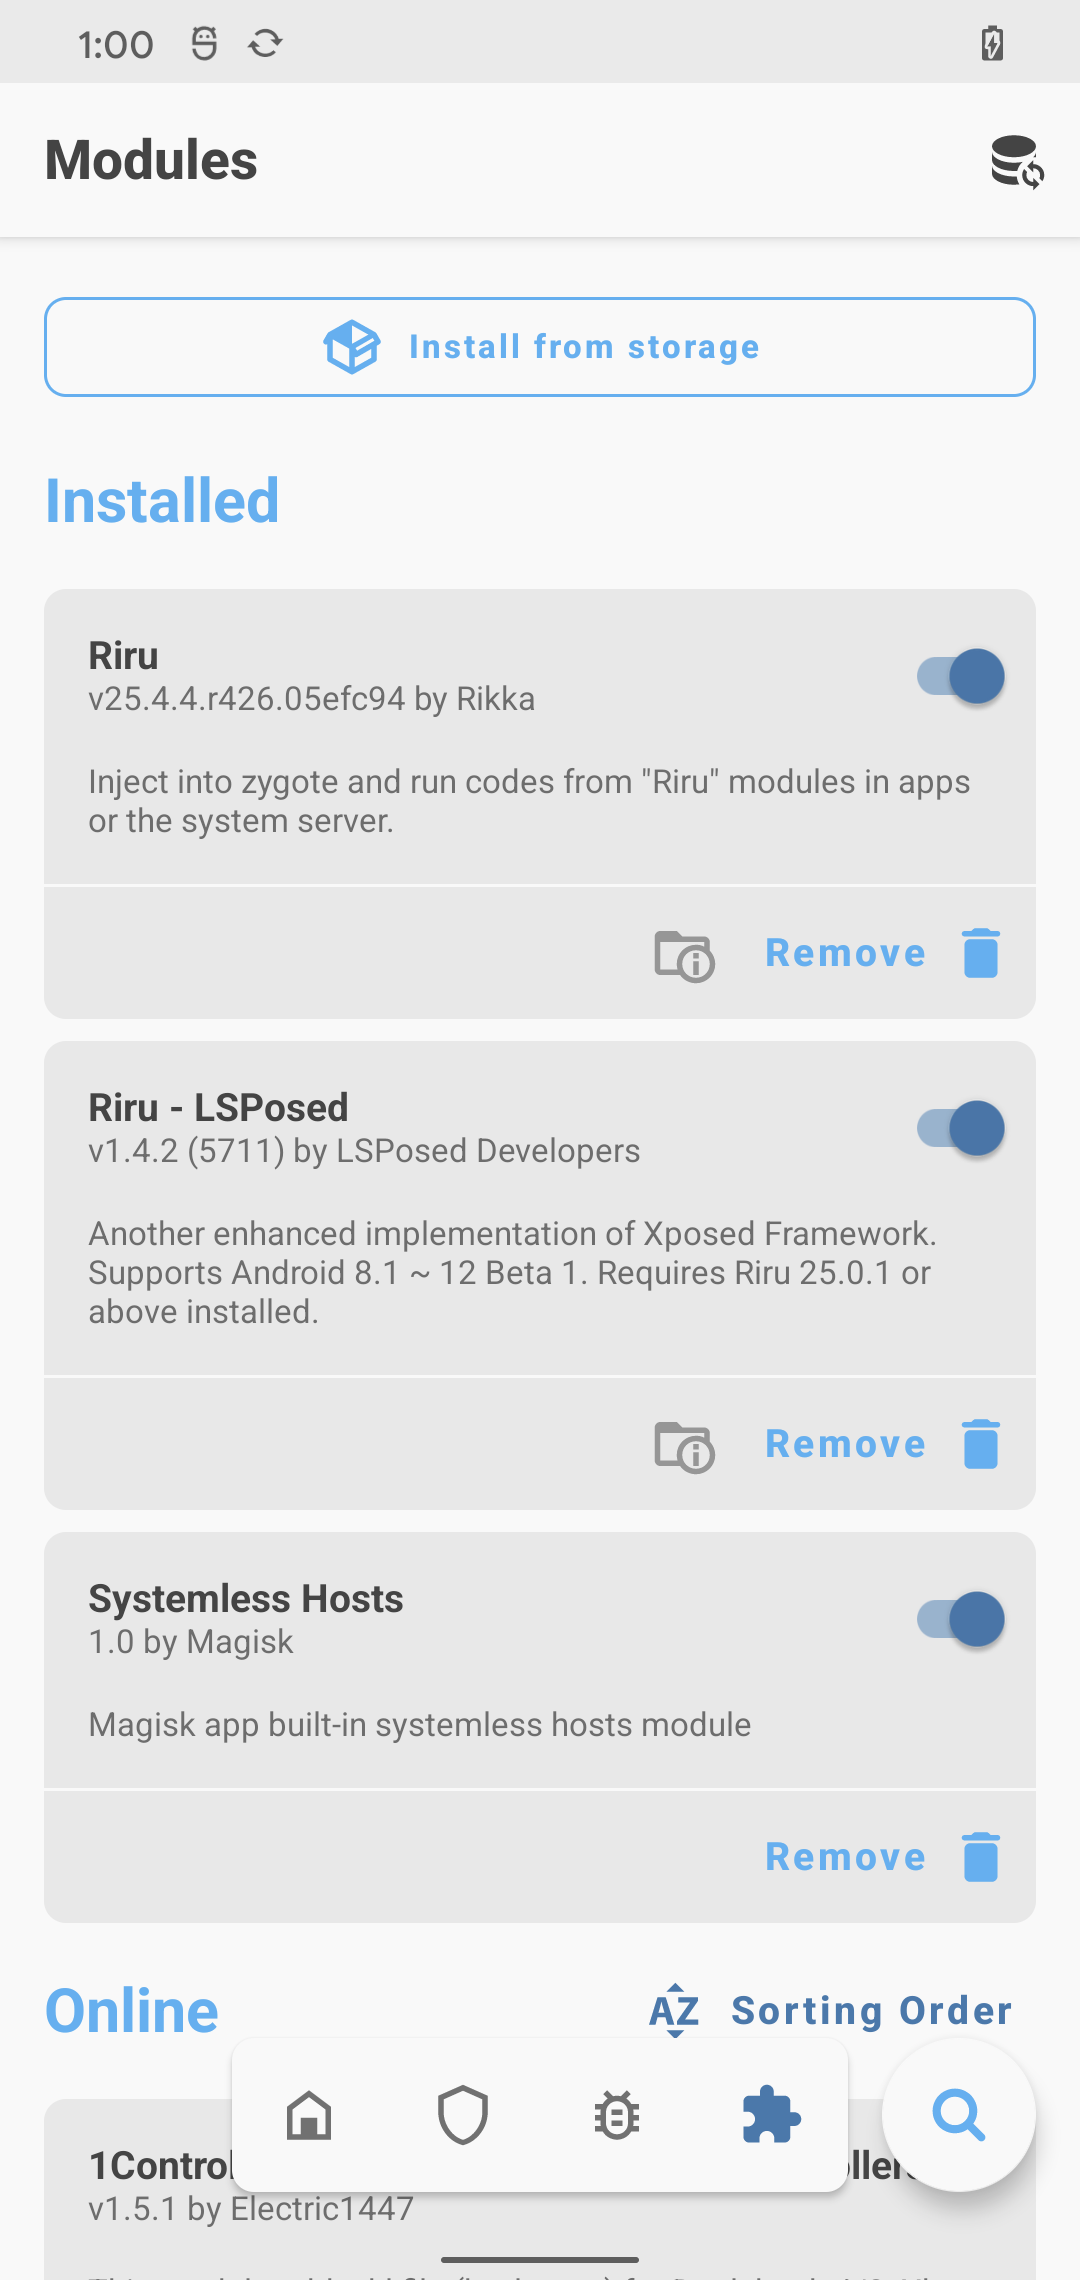Viewport: 1080px width, 2280px height.
Task: Tap text 1.0 by Magisk
Action: tap(191, 1642)
